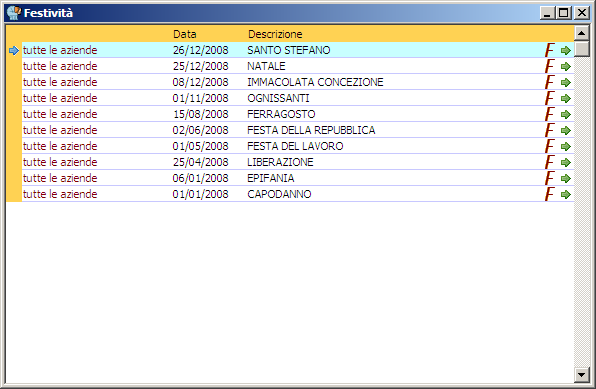Click the blue row pointer arrow icon
This screenshot has height=389, width=596.
[14, 50]
